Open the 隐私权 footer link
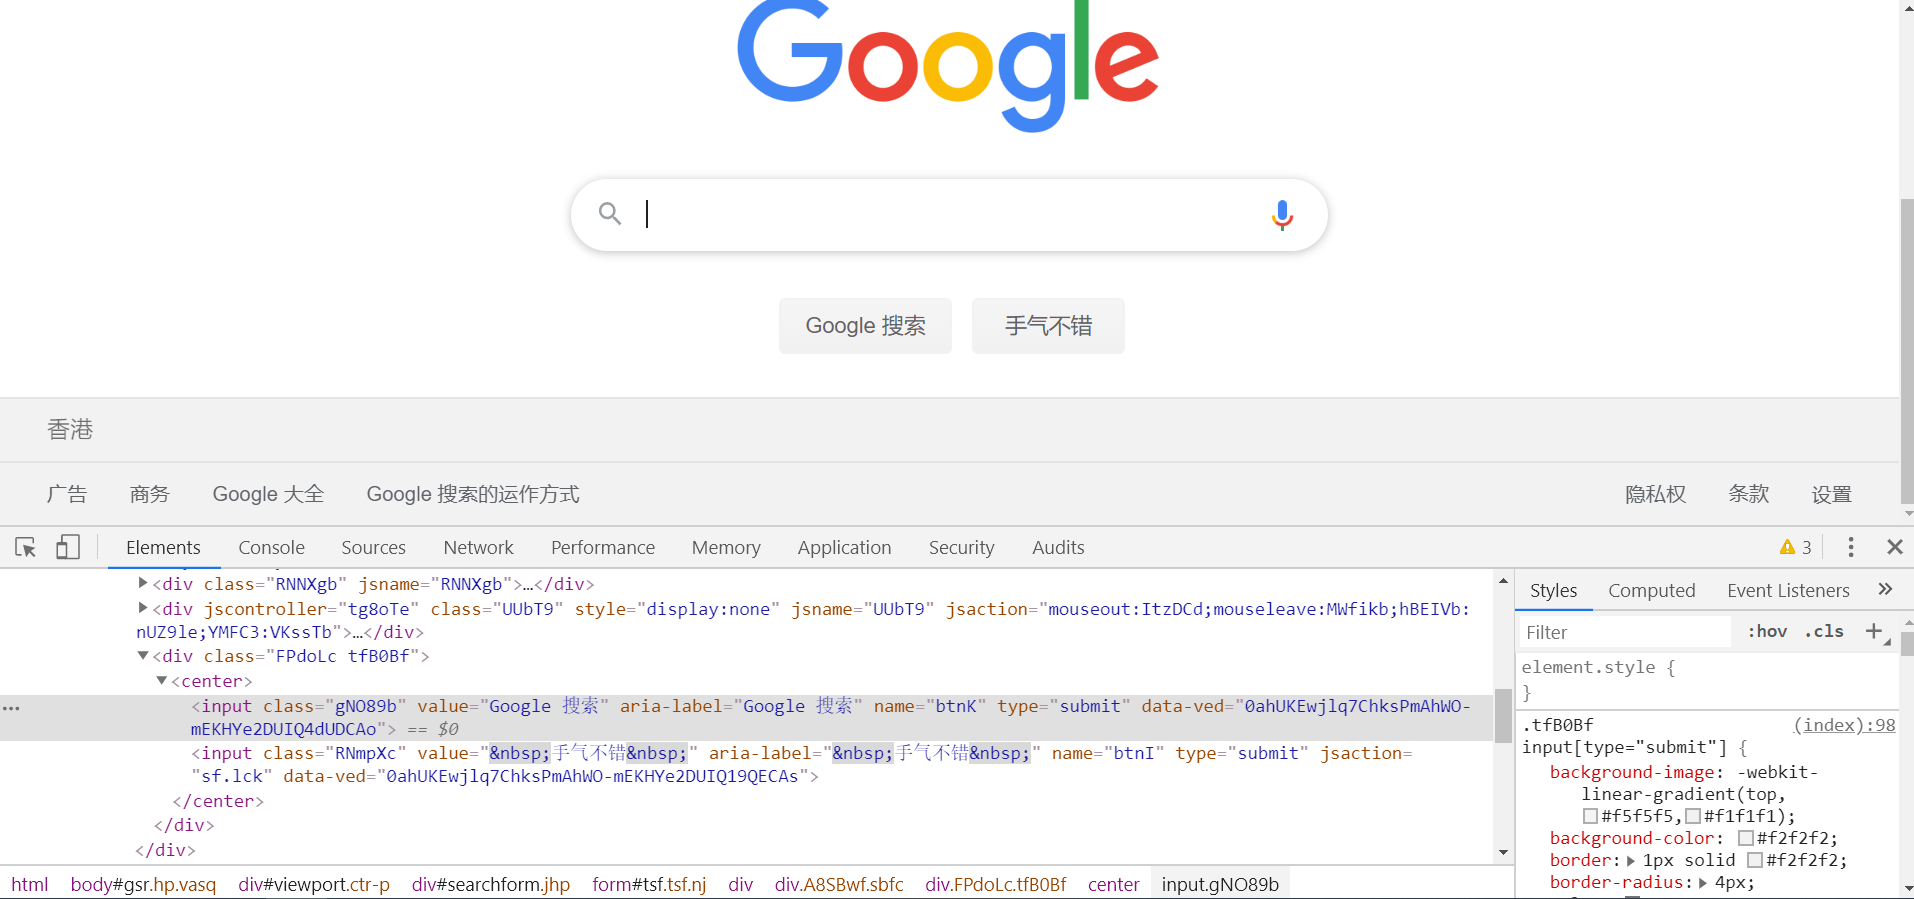This screenshot has height=899, width=1914. click(1655, 494)
